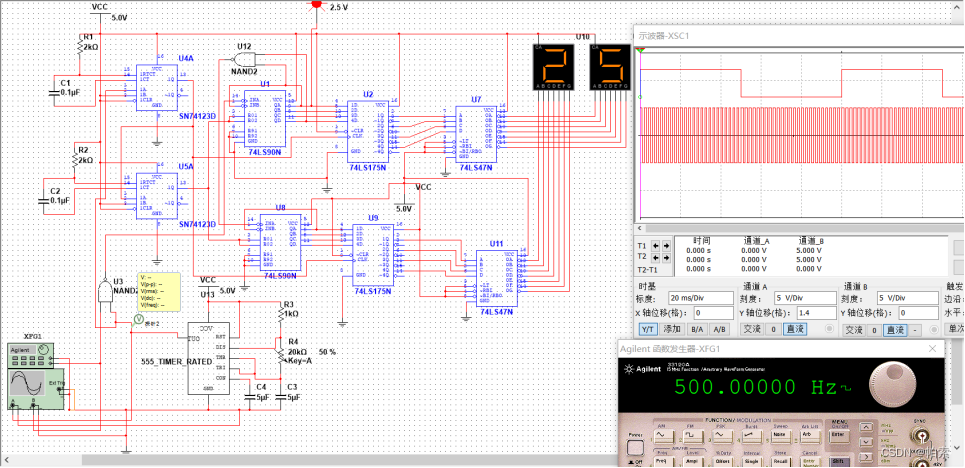Image resolution: width=965 pixels, height=468 pixels.
Task: Click channel B scale field 5 V/Div
Action: (908, 298)
